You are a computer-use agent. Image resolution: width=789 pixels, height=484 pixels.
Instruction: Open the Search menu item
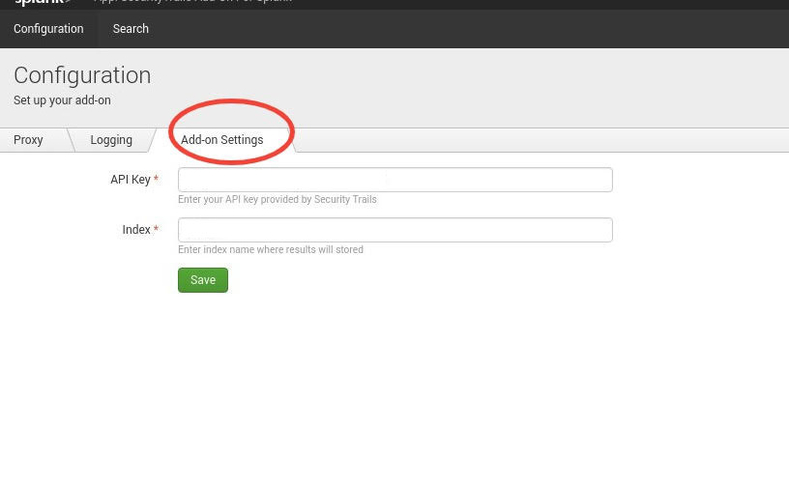point(130,29)
